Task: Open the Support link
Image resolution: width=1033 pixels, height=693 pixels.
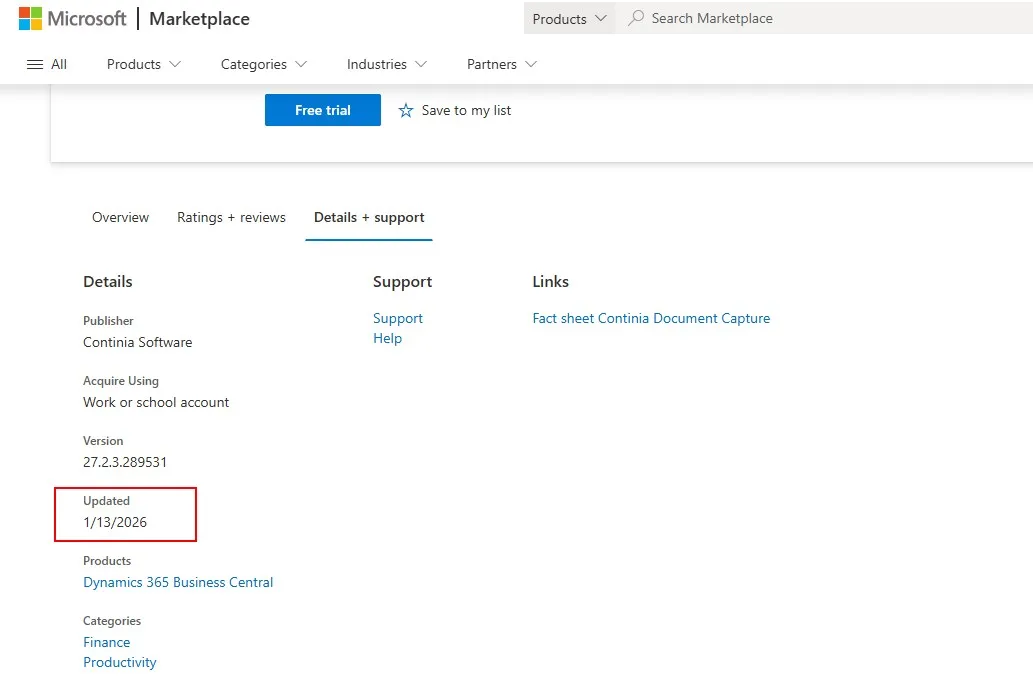Action: (x=398, y=318)
